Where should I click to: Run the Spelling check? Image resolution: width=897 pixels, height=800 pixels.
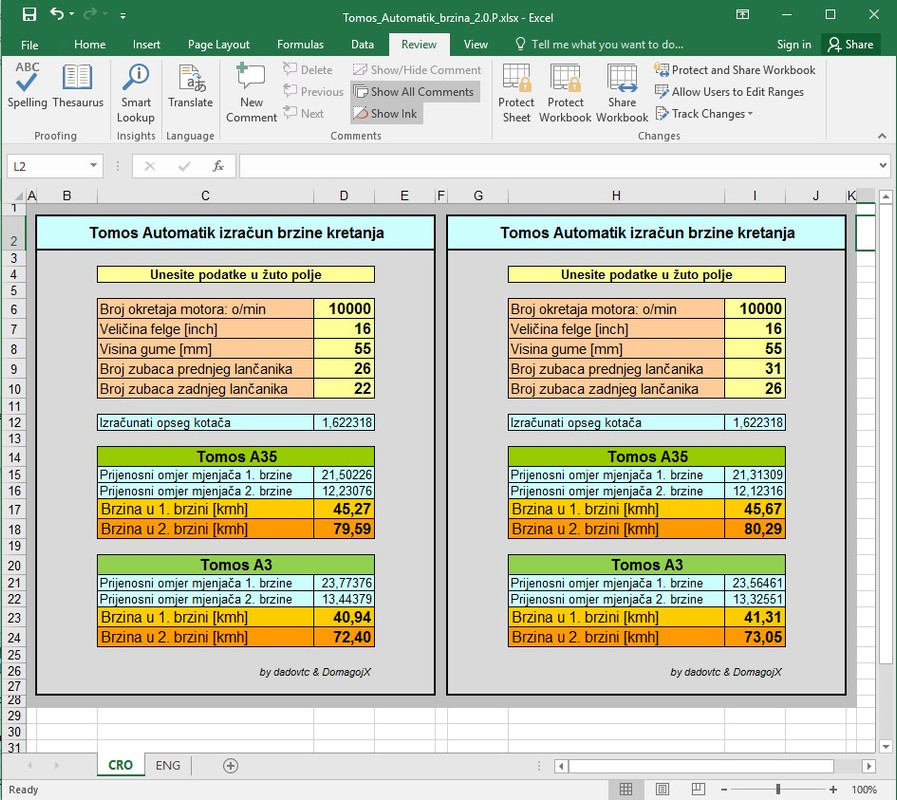[x=27, y=85]
